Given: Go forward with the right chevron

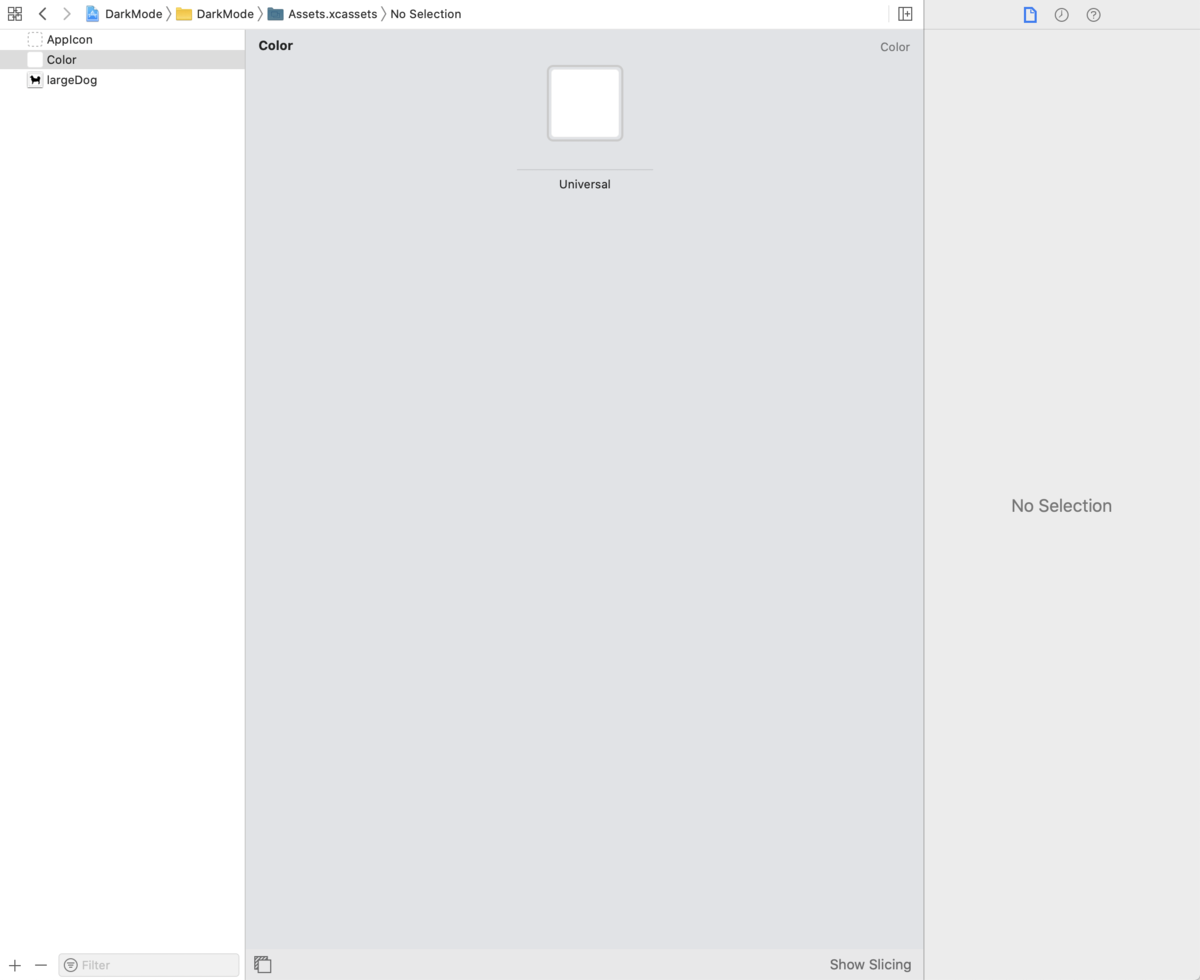Looking at the screenshot, I should (x=67, y=14).
